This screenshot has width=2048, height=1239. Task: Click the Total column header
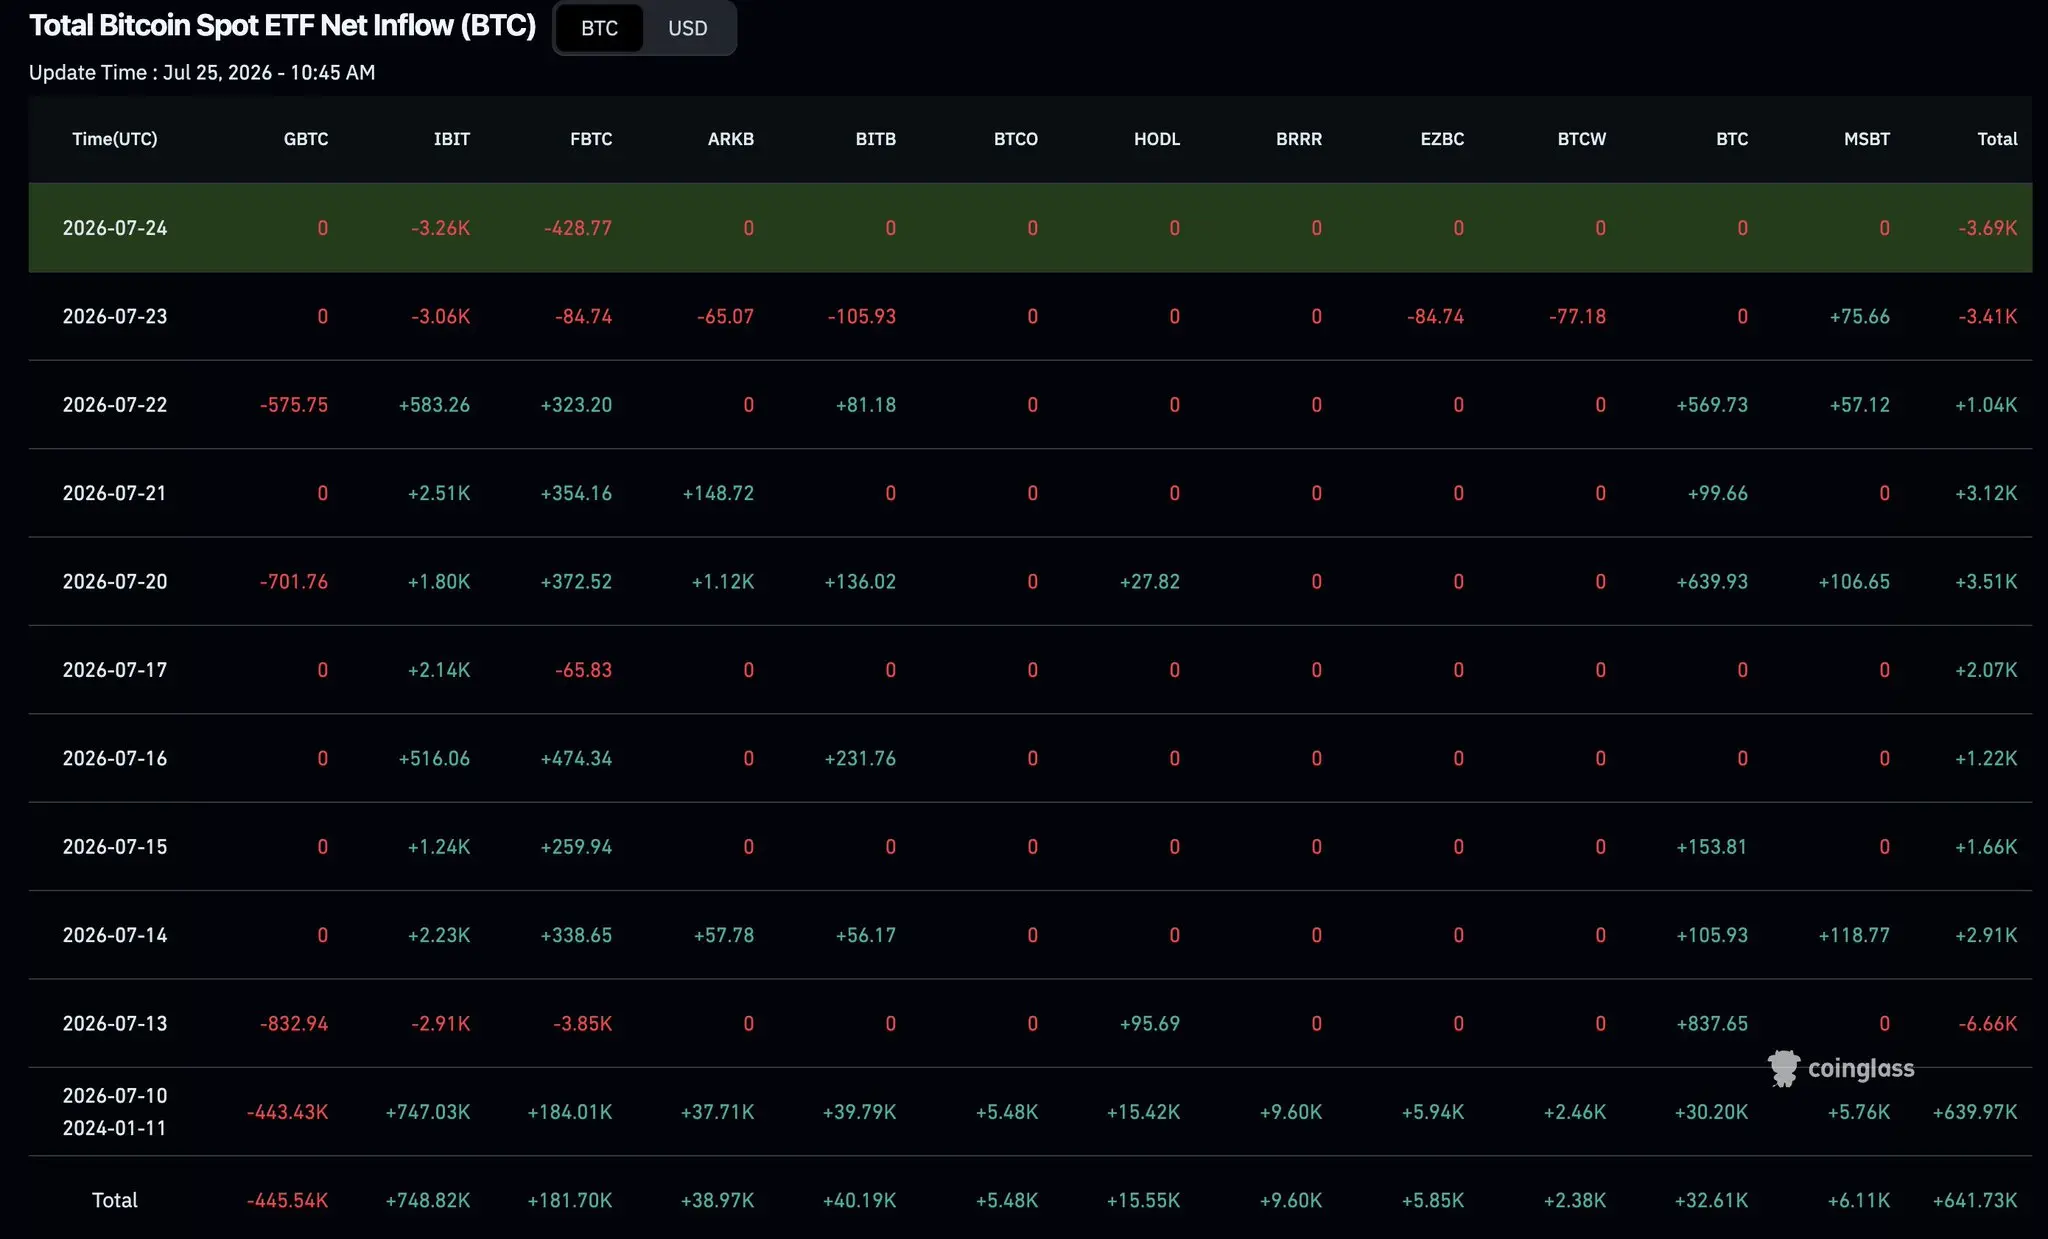pos(1997,139)
